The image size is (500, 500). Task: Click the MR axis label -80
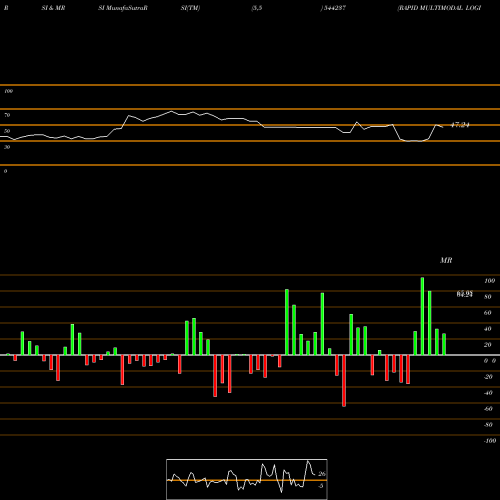[488, 425]
